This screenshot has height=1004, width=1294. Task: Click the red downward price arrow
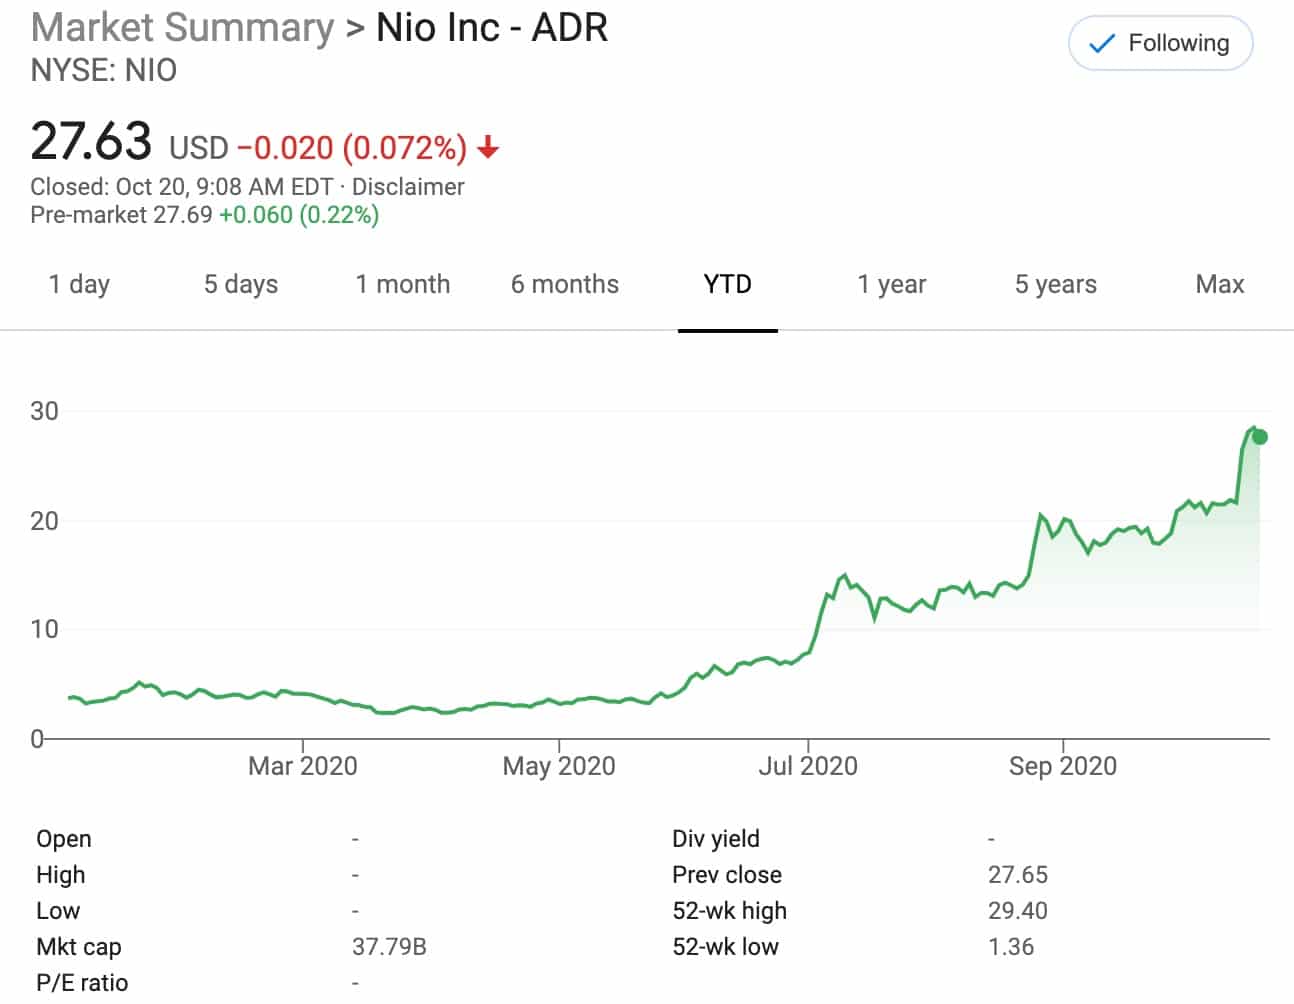[x=488, y=147]
